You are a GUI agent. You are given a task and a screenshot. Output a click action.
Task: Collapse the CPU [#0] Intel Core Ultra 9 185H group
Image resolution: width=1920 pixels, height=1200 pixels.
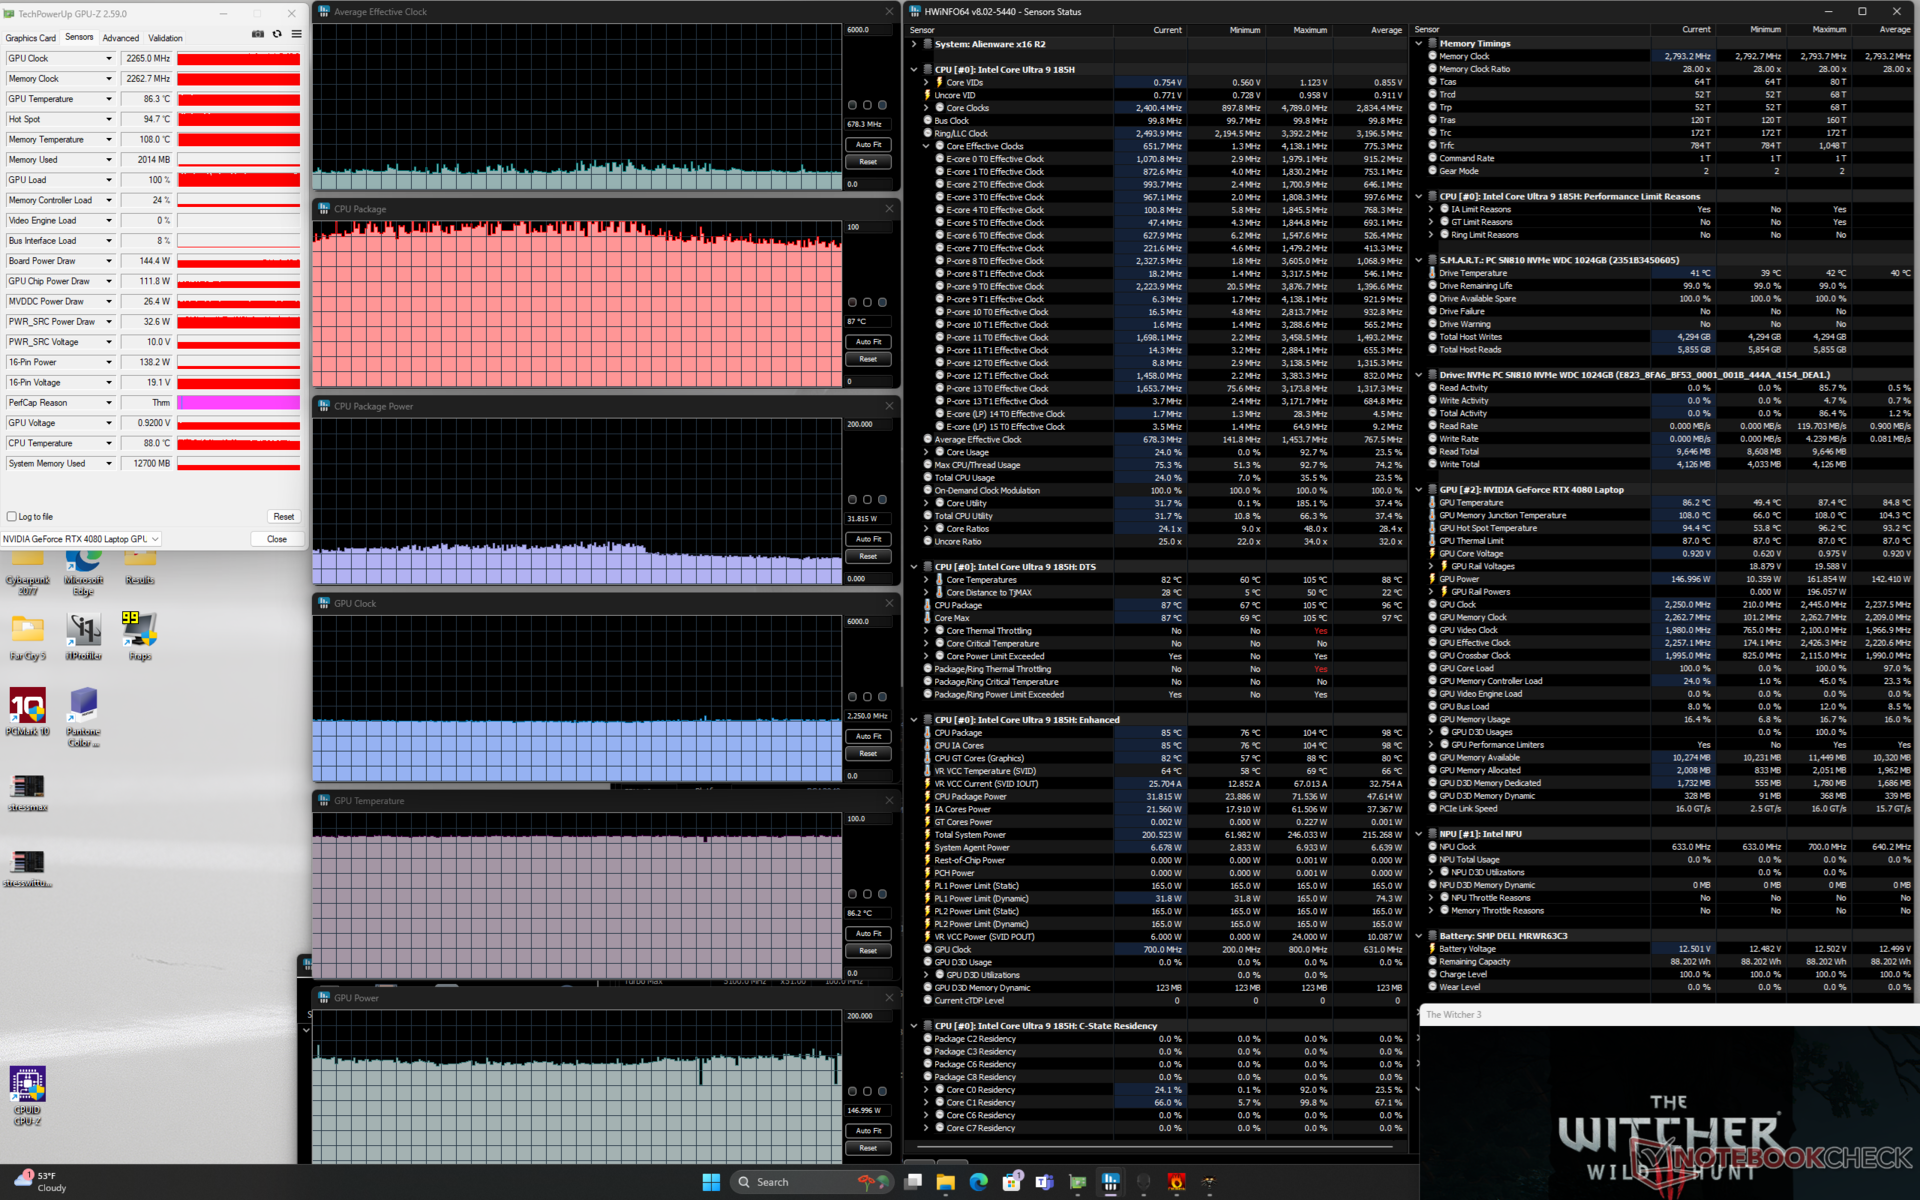914,70
